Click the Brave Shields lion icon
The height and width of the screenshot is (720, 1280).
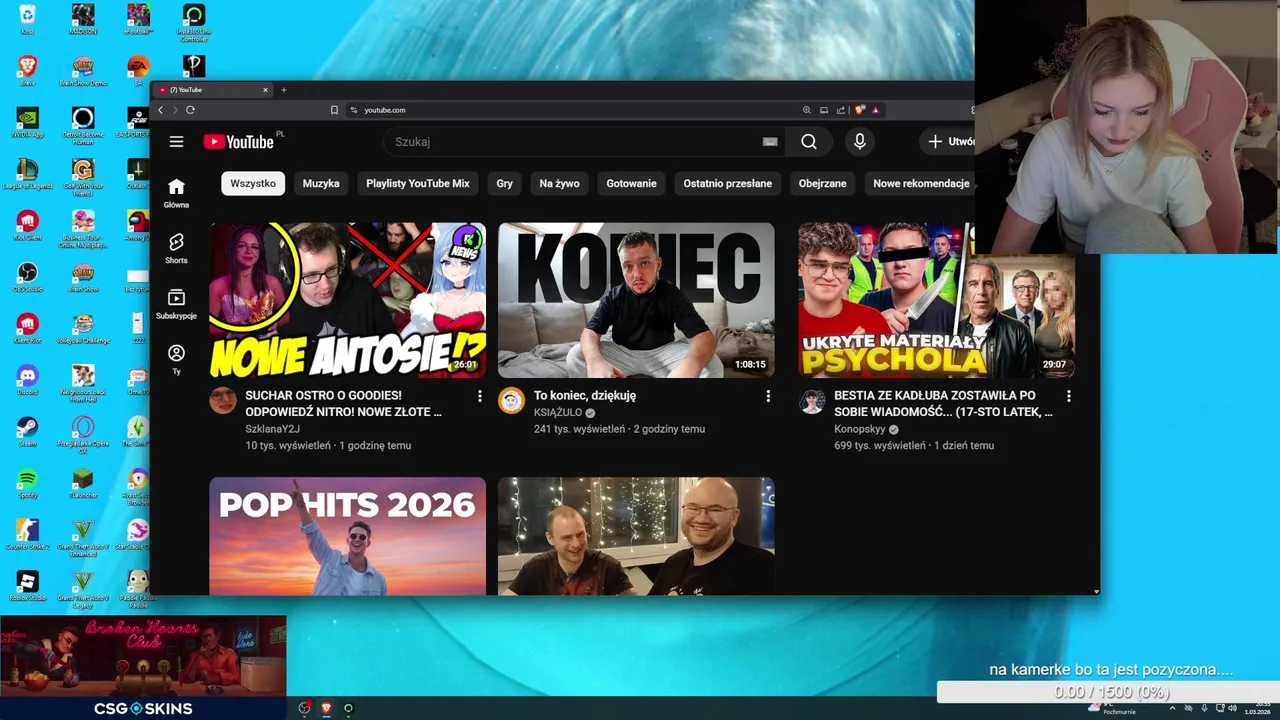click(x=859, y=110)
